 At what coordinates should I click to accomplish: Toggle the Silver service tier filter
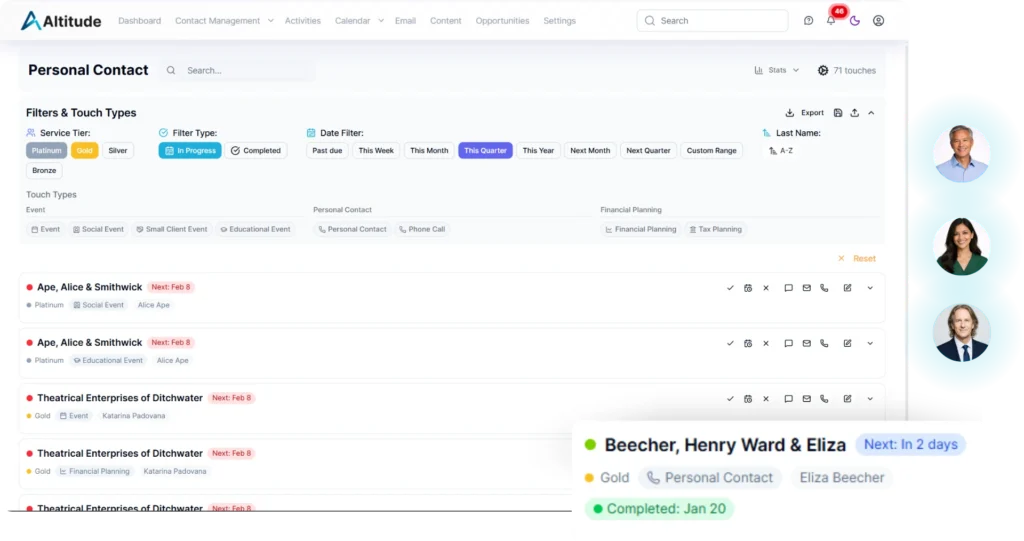pyautogui.click(x=118, y=151)
